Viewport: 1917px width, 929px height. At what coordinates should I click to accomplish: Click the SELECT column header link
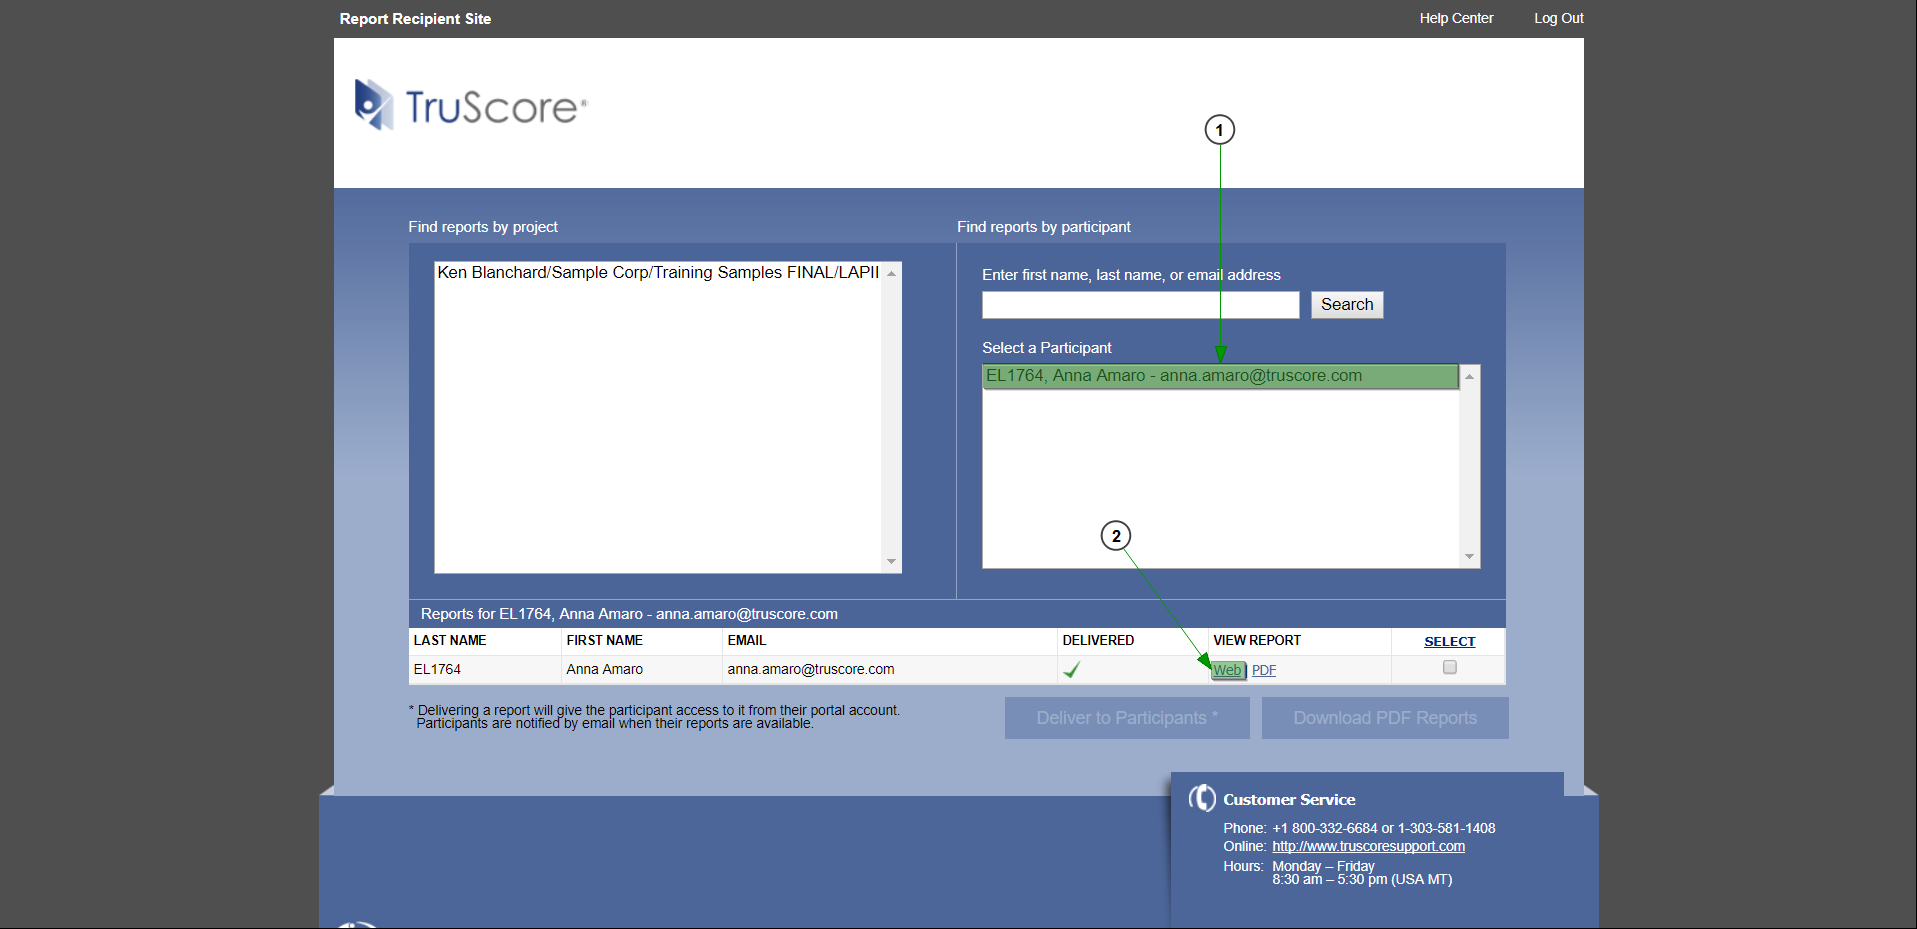1449,642
